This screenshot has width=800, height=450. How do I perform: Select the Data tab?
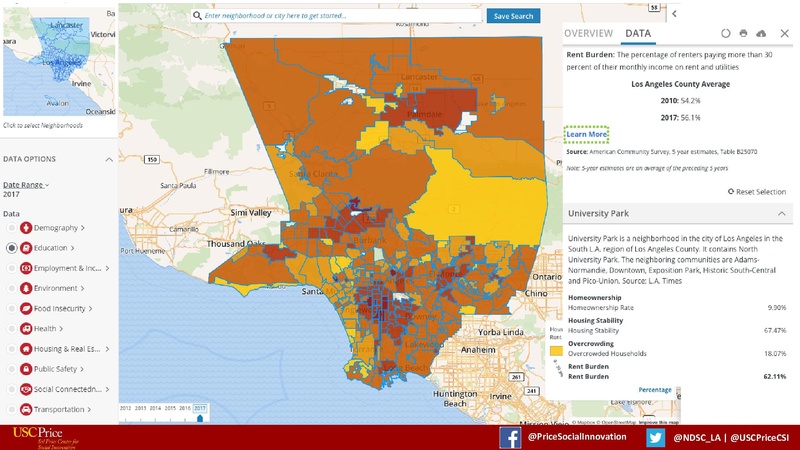coord(638,34)
